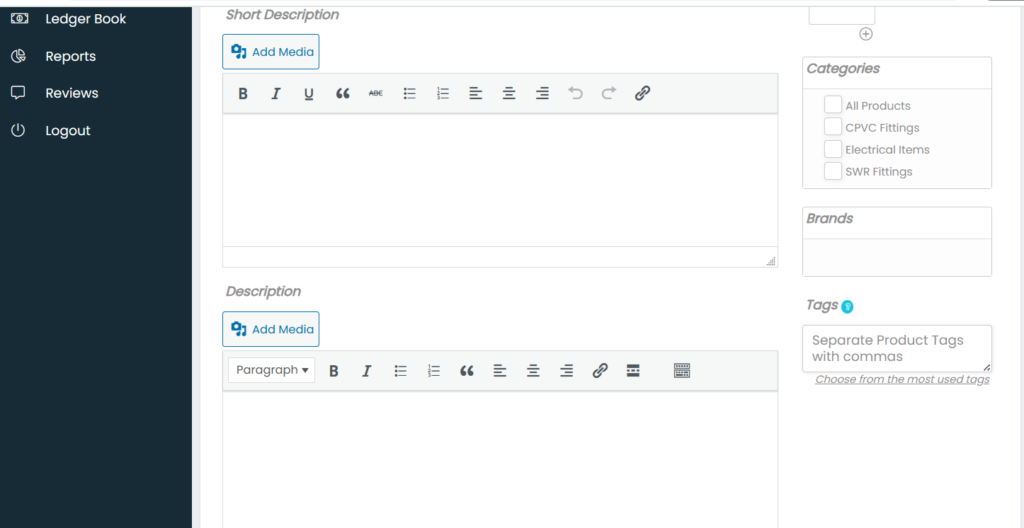The width and height of the screenshot is (1024, 528).
Task: Insert link using Short Description toolbar
Action: click(x=642, y=94)
